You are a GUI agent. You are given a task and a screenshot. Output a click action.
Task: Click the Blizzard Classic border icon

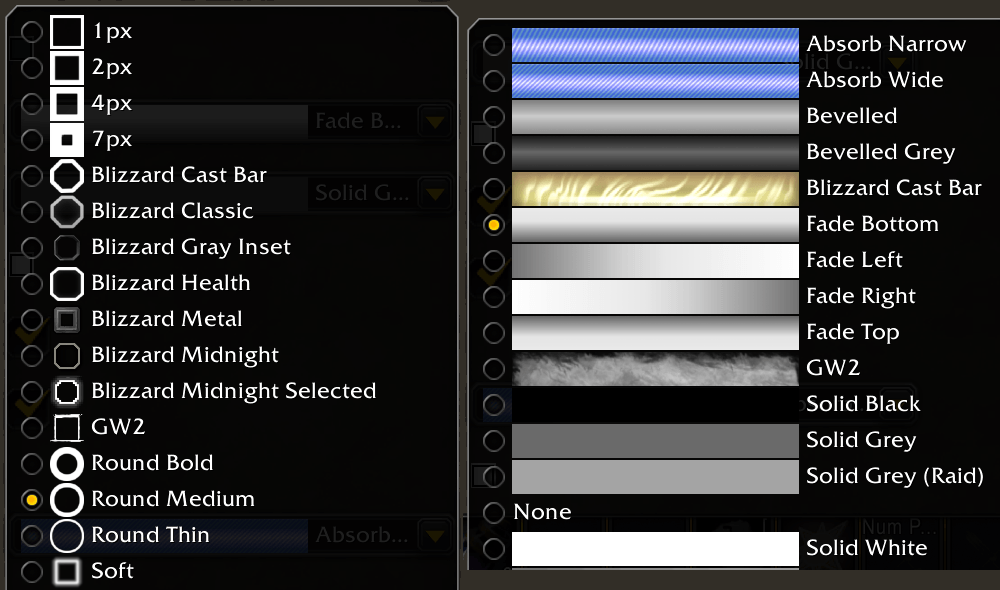pos(67,211)
